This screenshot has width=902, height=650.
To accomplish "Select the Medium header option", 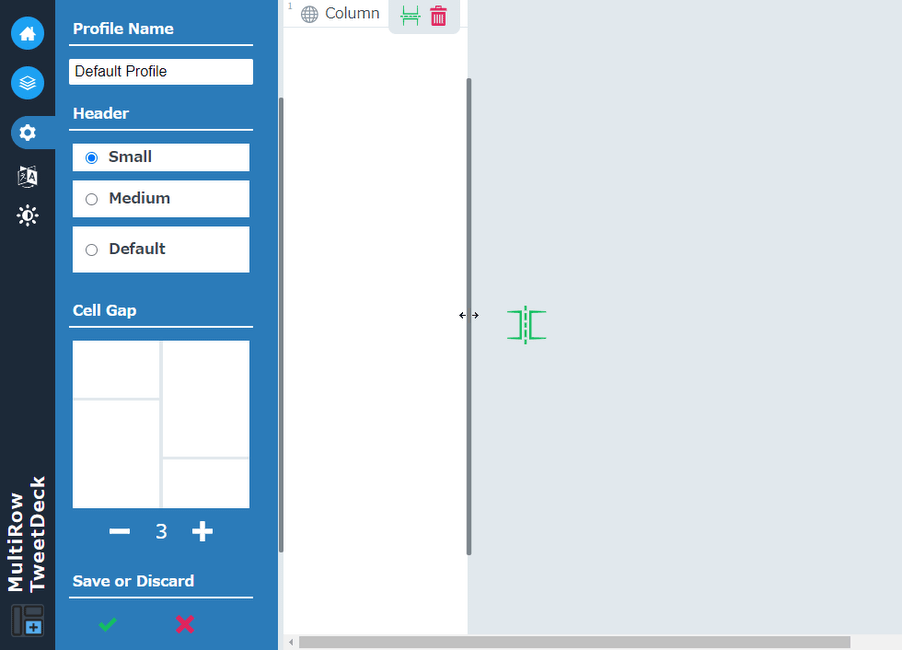I will 161,199.
